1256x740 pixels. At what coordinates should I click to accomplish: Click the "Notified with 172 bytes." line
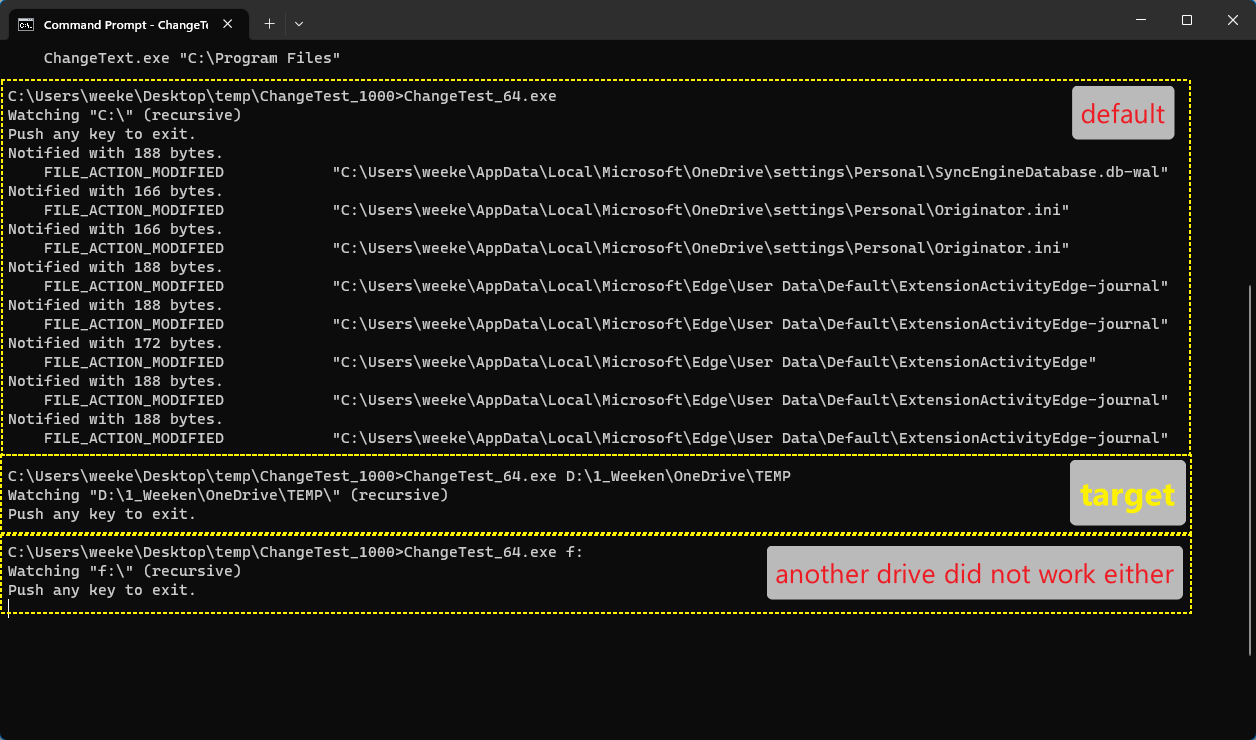116,343
